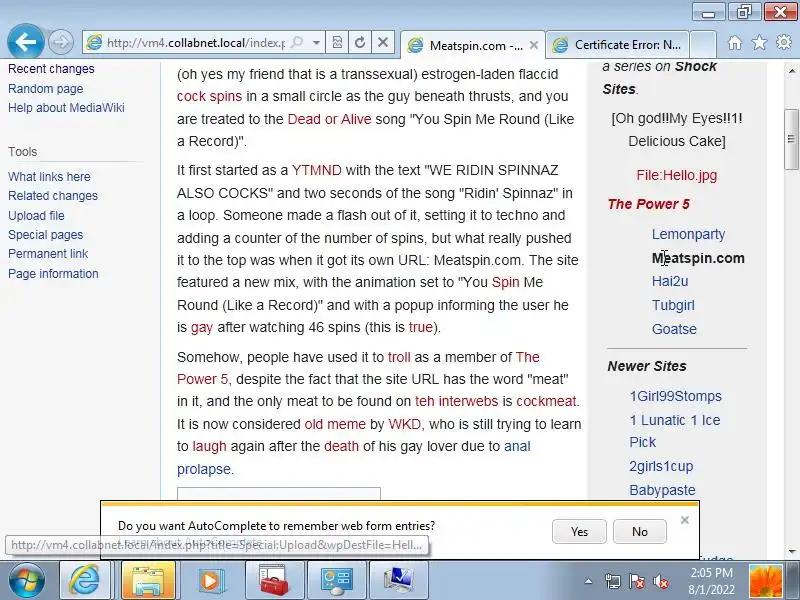Click the page scrollbar up arrow
This screenshot has height=600, width=800.
click(x=792, y=71)
